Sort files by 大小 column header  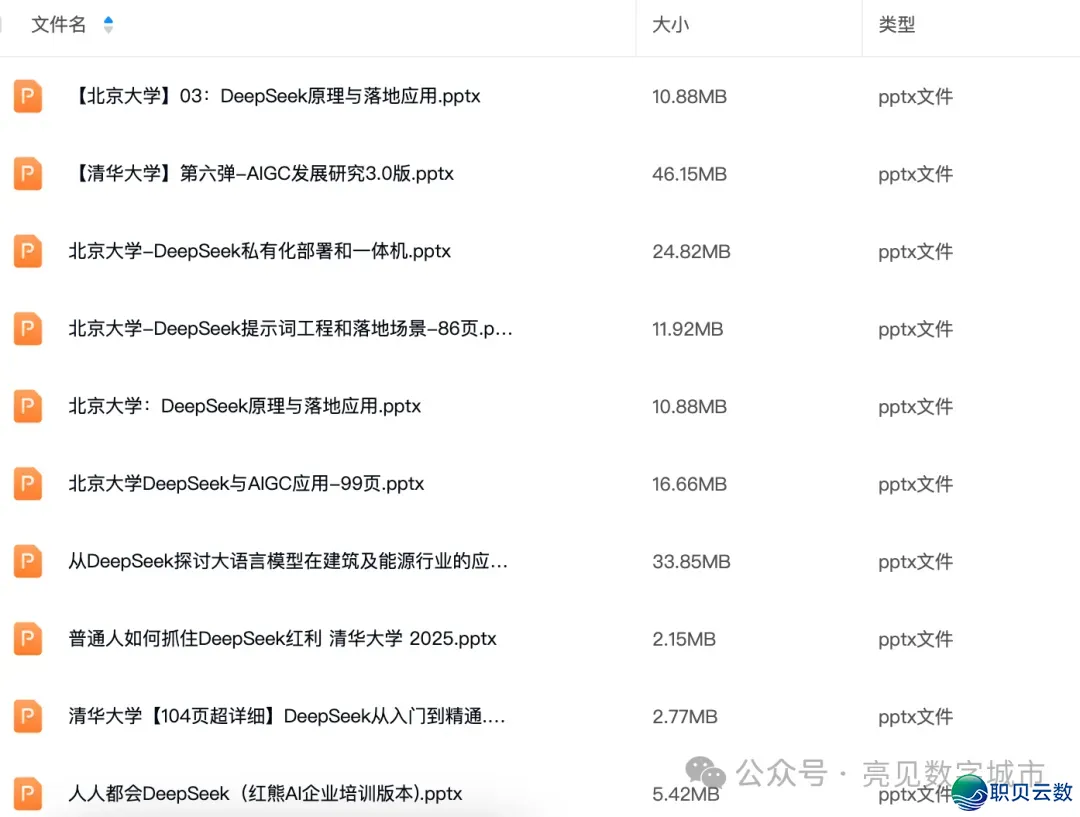pos(670,25)
